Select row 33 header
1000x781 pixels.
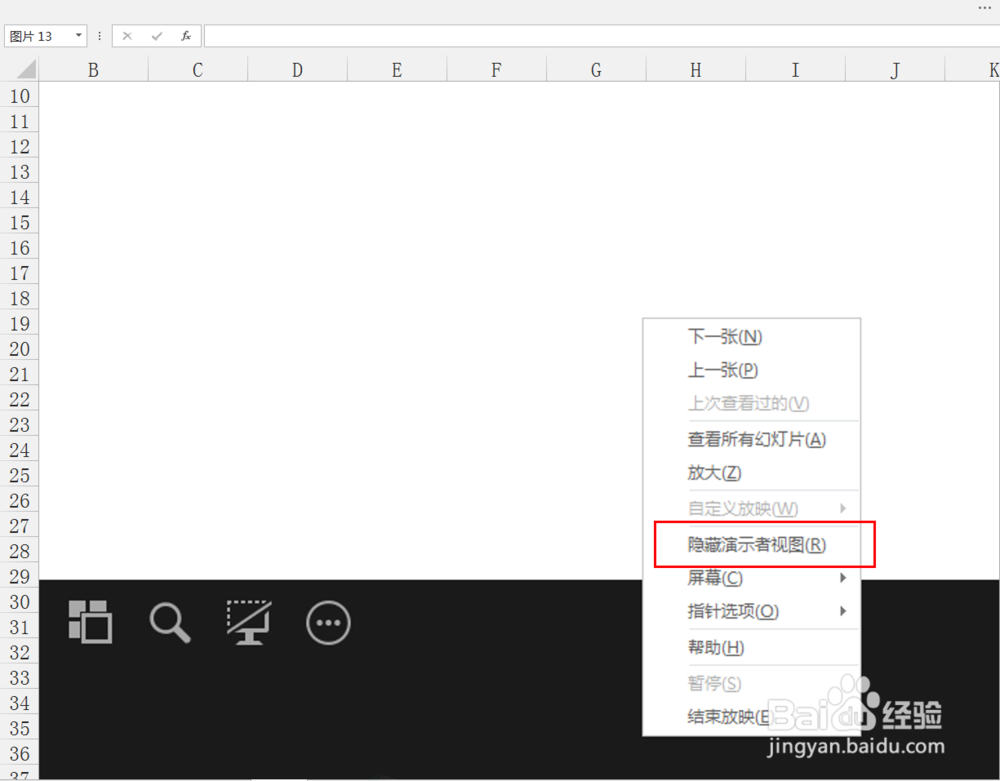pos(19,677)
